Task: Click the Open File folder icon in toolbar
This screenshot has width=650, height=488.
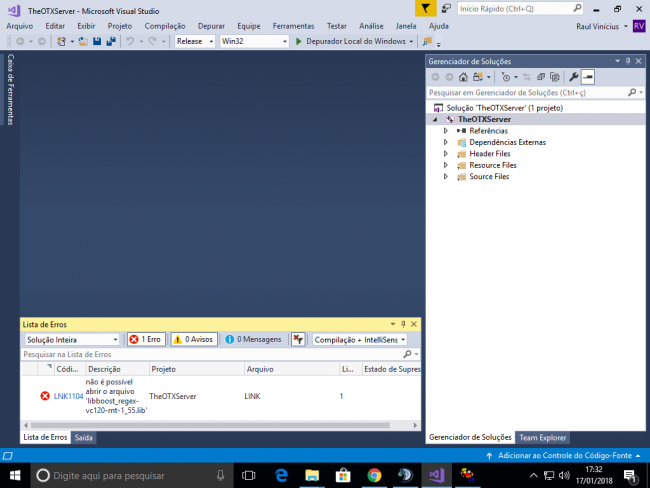Action: point(83,41)
